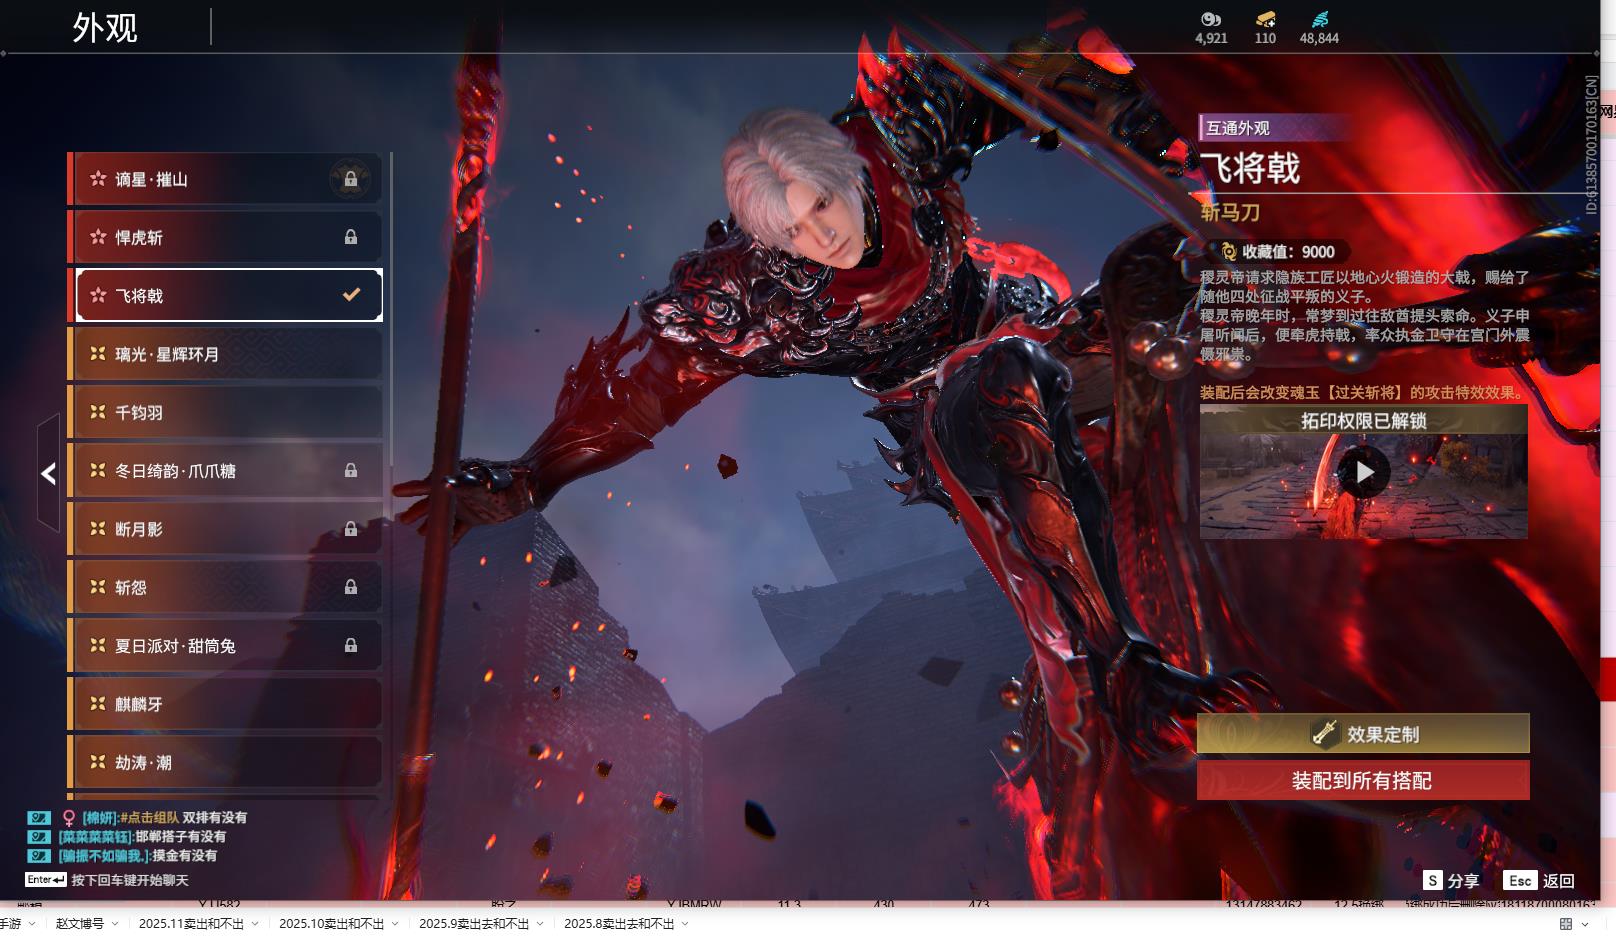The image size is (1616, 939).
Task: Open dropdown arrow of 赵文博号 tab
Action: pos(115,924)
